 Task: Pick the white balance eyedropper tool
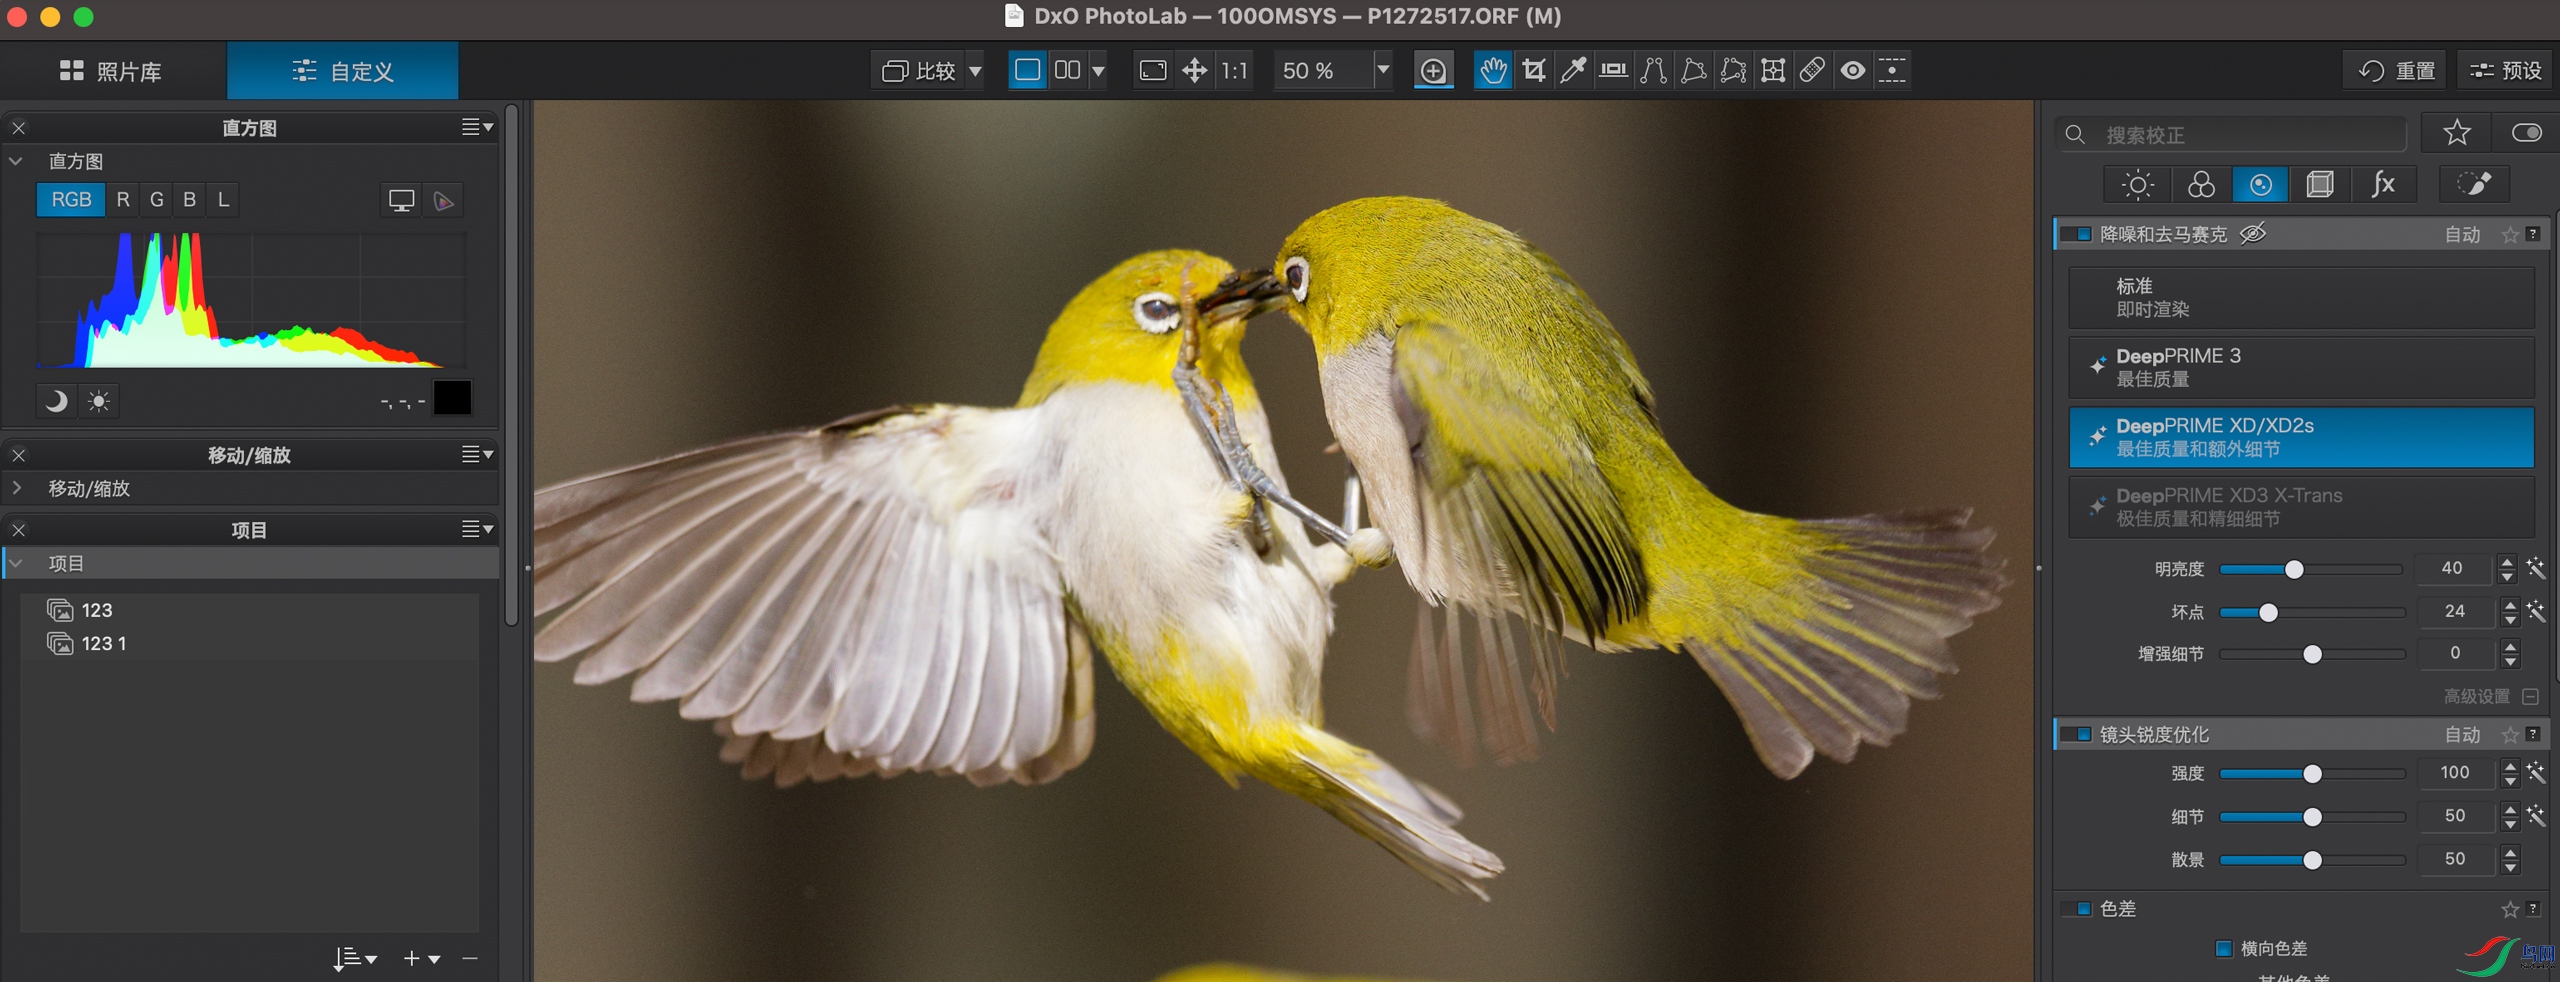click(1573, 70)
